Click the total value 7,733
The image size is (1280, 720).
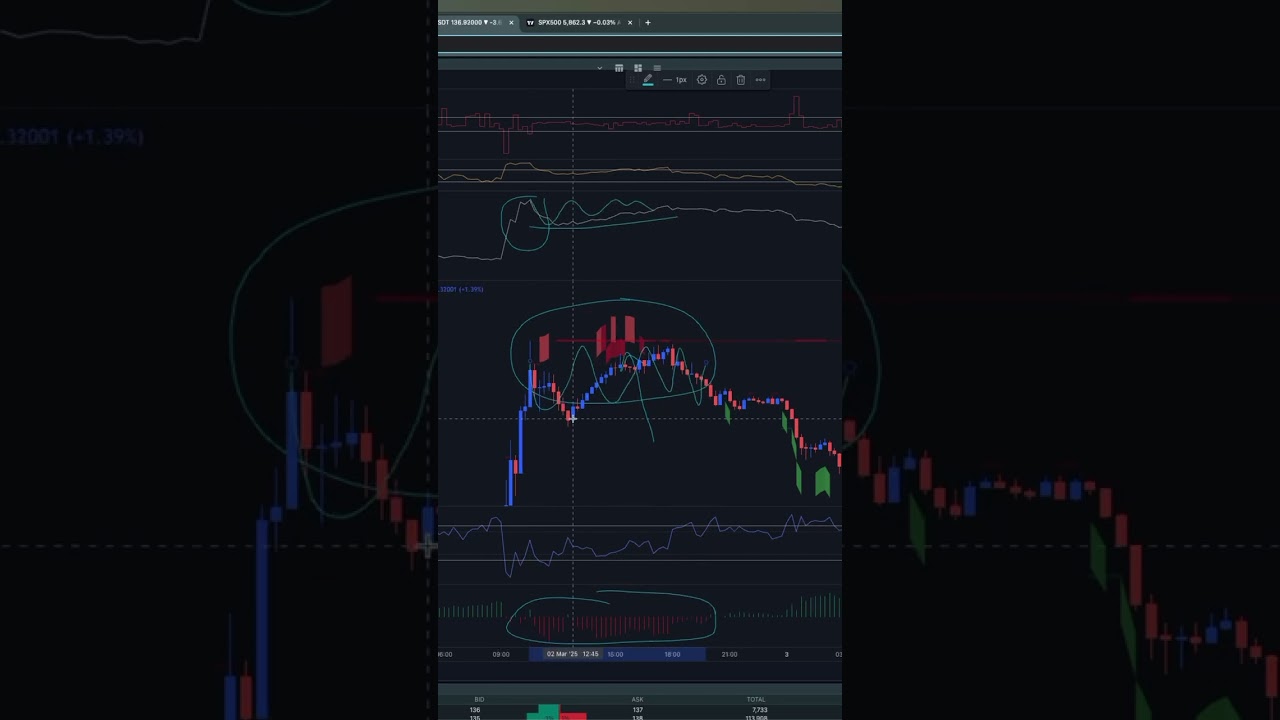click(759, 710)
